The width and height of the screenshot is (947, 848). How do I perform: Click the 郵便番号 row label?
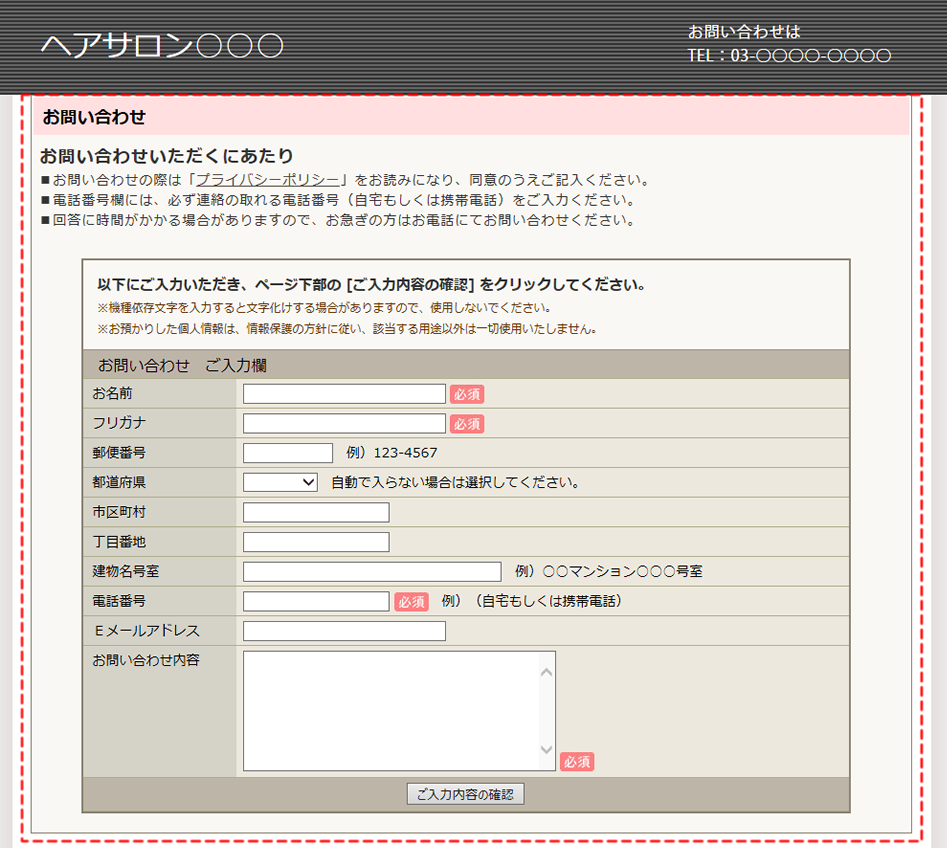(x=119, y=453)
